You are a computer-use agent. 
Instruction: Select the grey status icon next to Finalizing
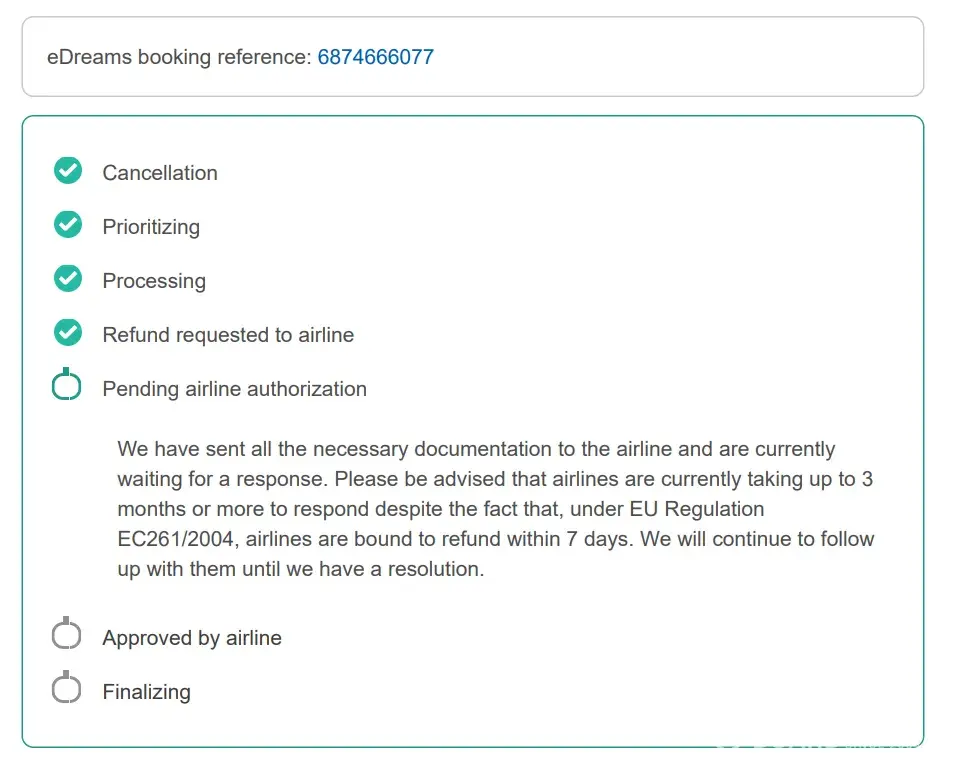point(67,690)
